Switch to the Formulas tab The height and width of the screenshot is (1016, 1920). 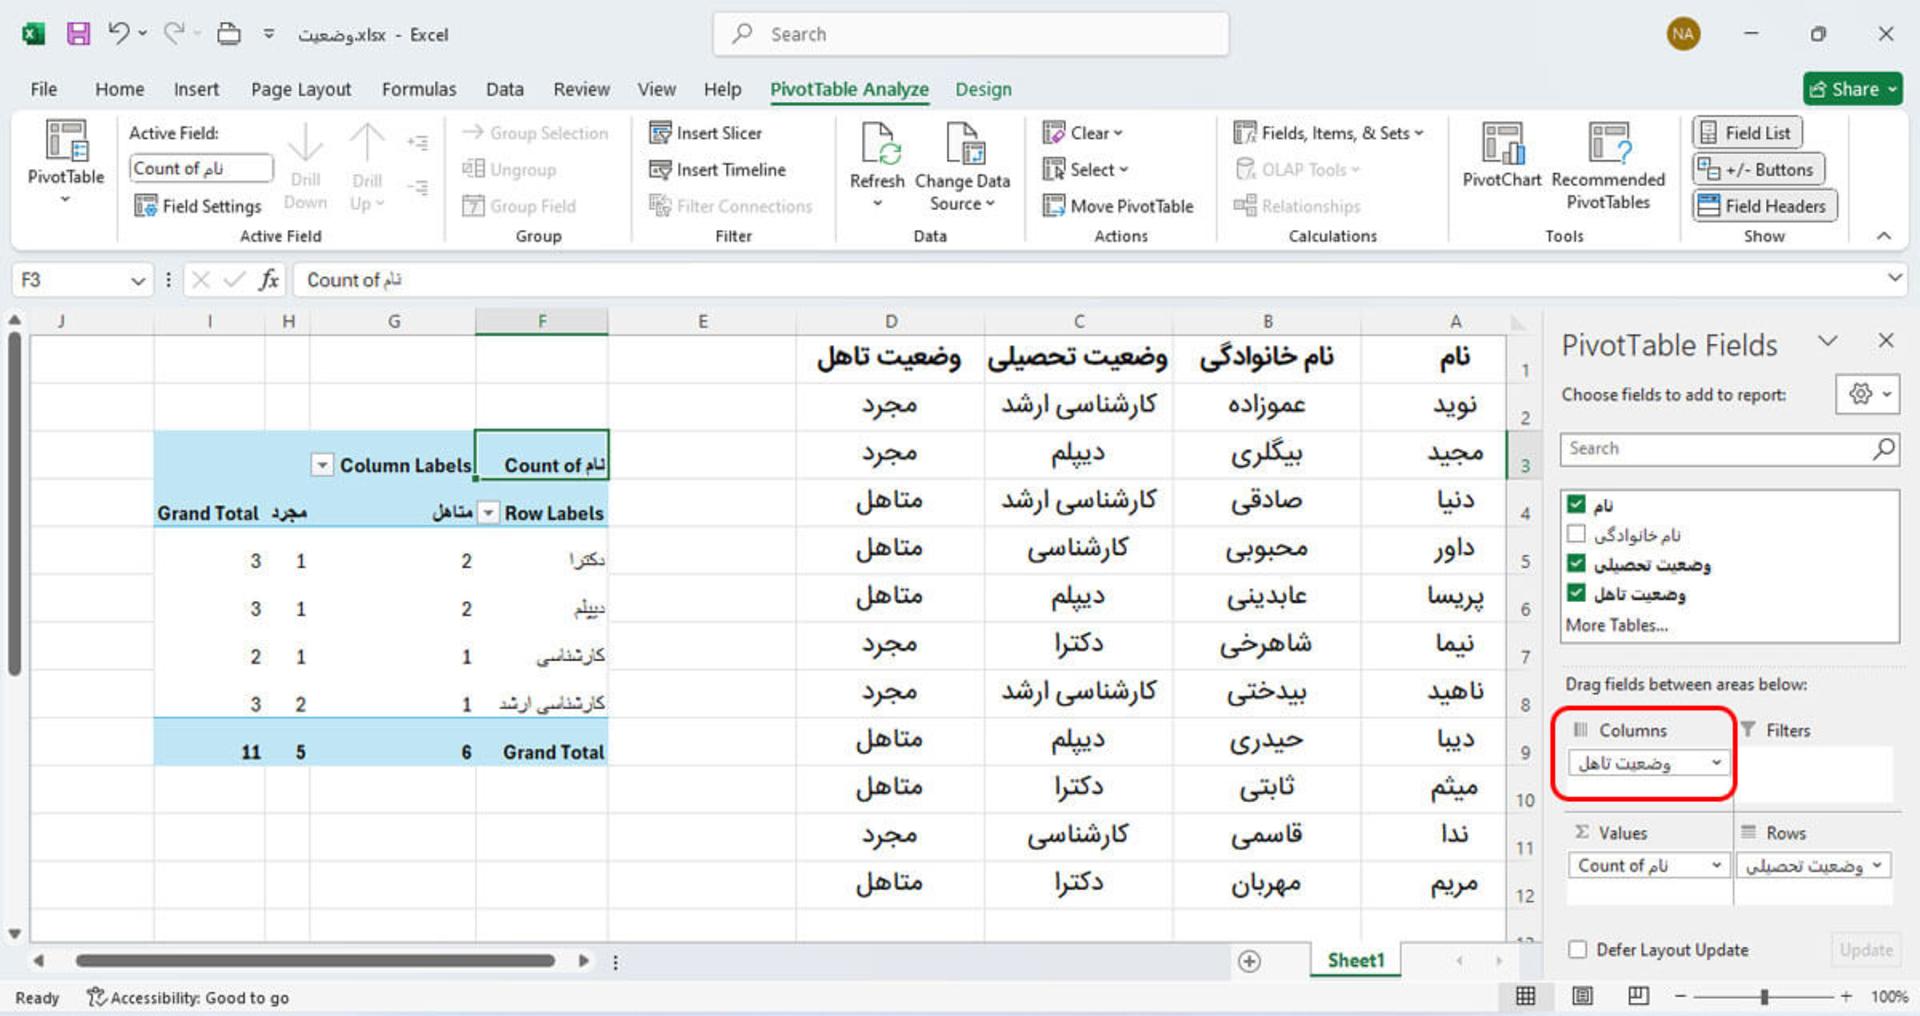point(419,89)
